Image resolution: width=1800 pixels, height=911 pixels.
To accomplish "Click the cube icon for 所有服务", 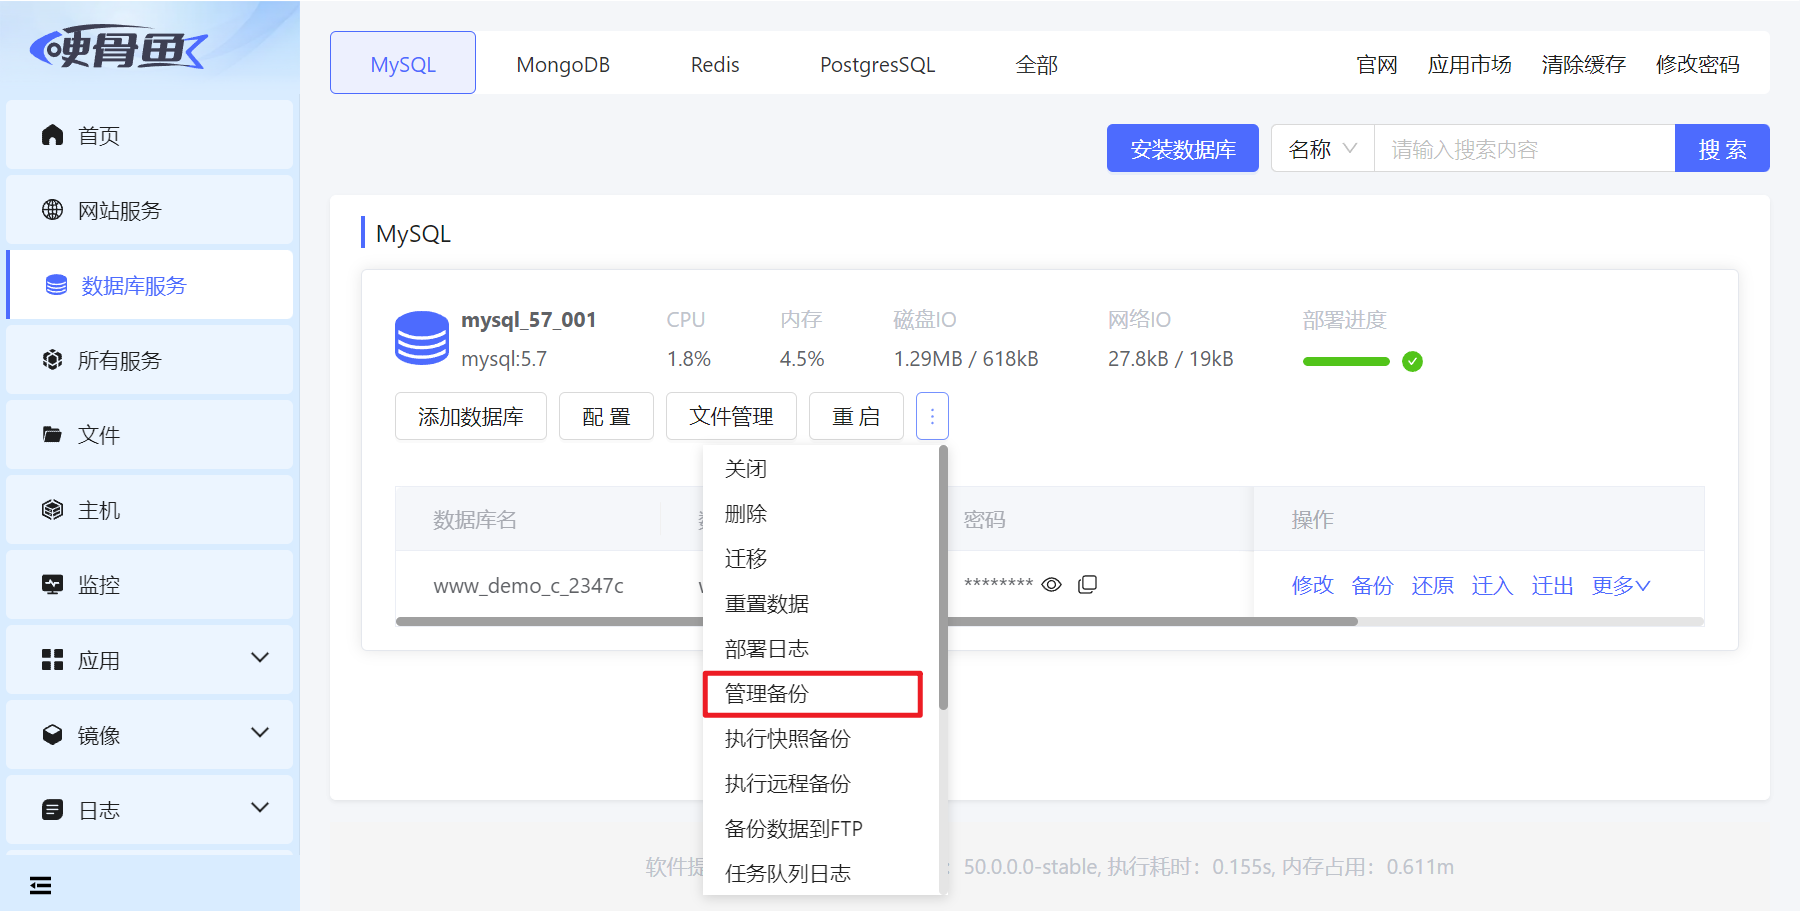I will click(52, 360).
